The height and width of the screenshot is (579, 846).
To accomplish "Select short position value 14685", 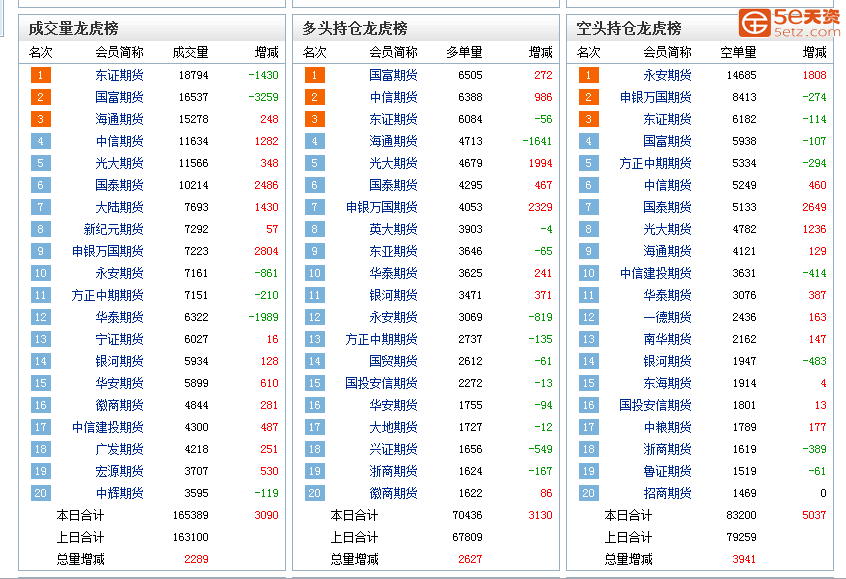I will tap(742, 75).
